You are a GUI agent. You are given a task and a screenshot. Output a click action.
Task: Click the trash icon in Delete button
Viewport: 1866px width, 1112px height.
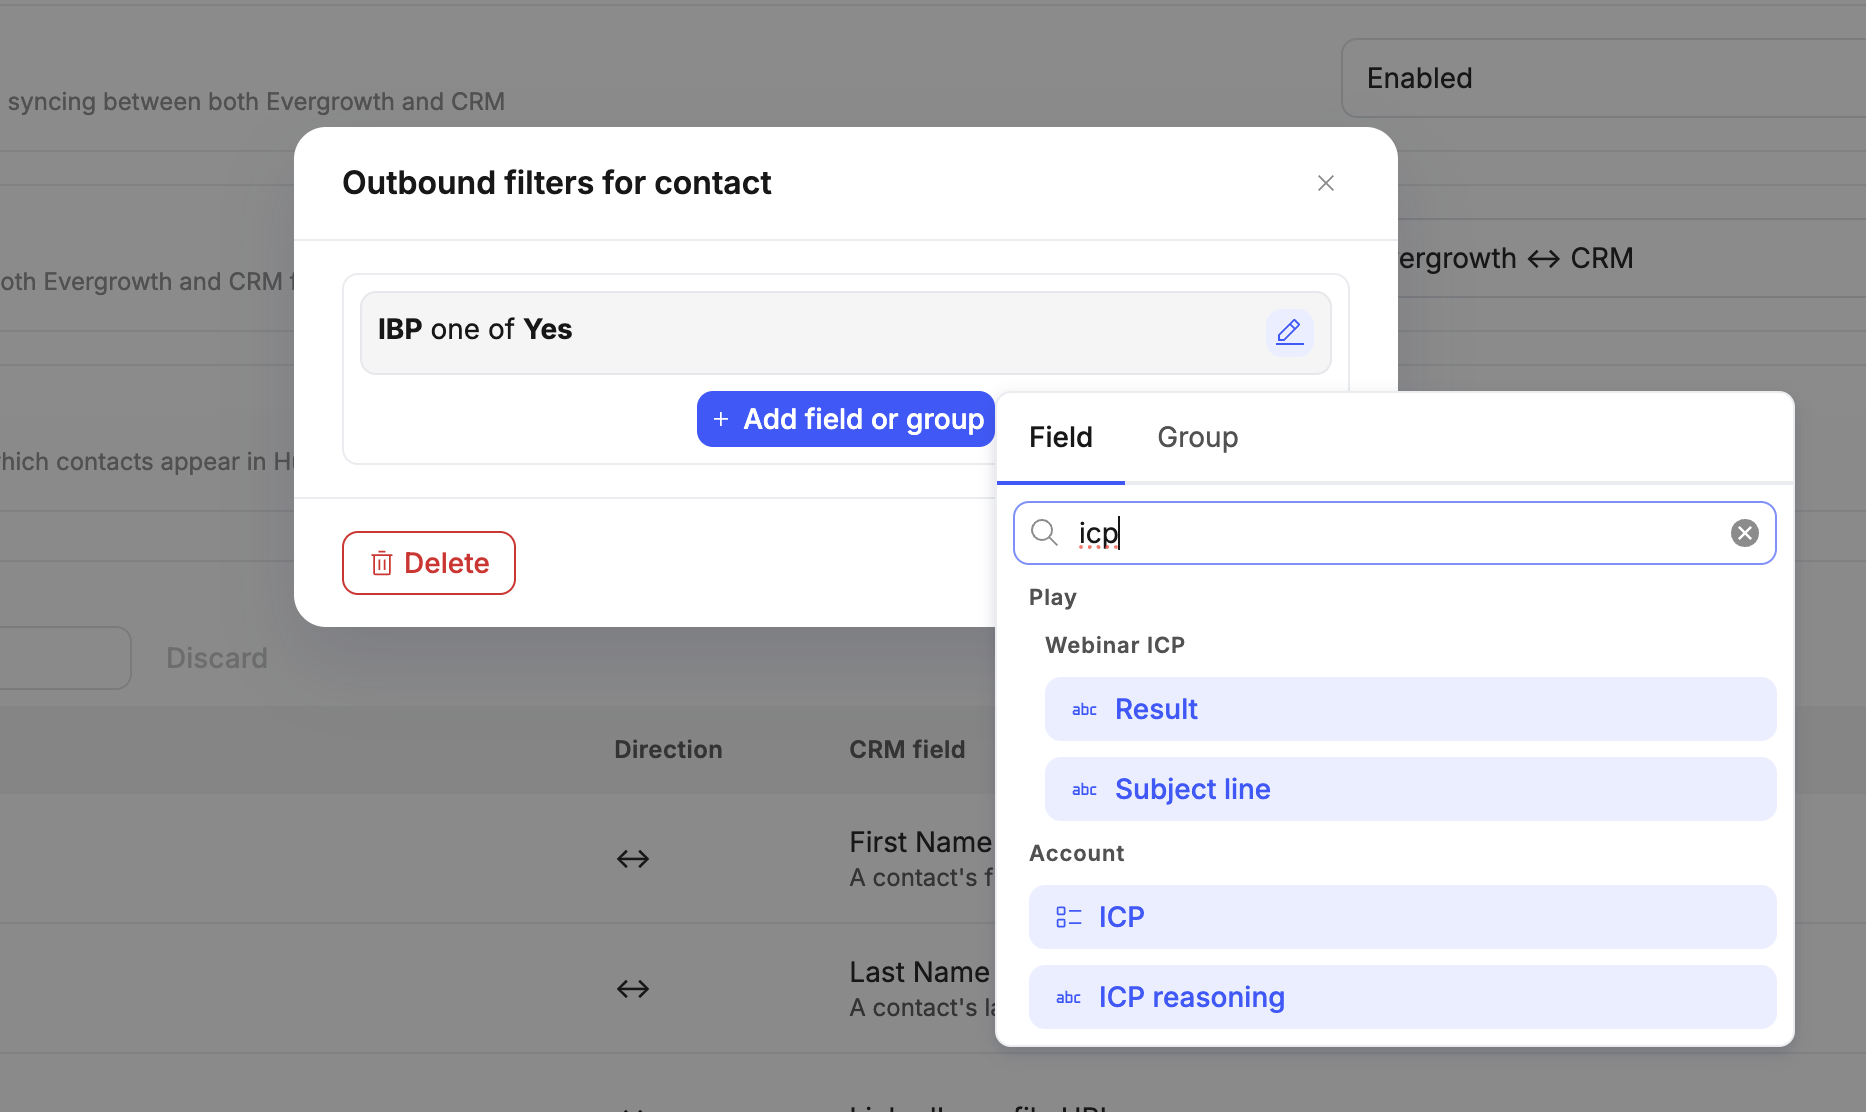[382, 564]
